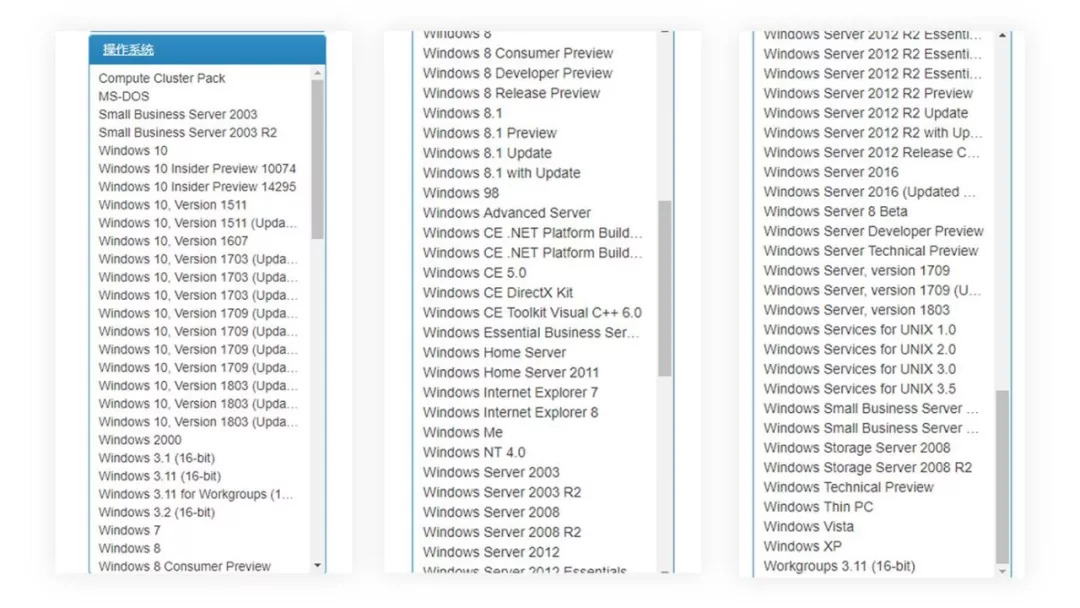
Task: Choose "Windows CE 5.0"
Action: pyautogui.click(x=475, y=273)
